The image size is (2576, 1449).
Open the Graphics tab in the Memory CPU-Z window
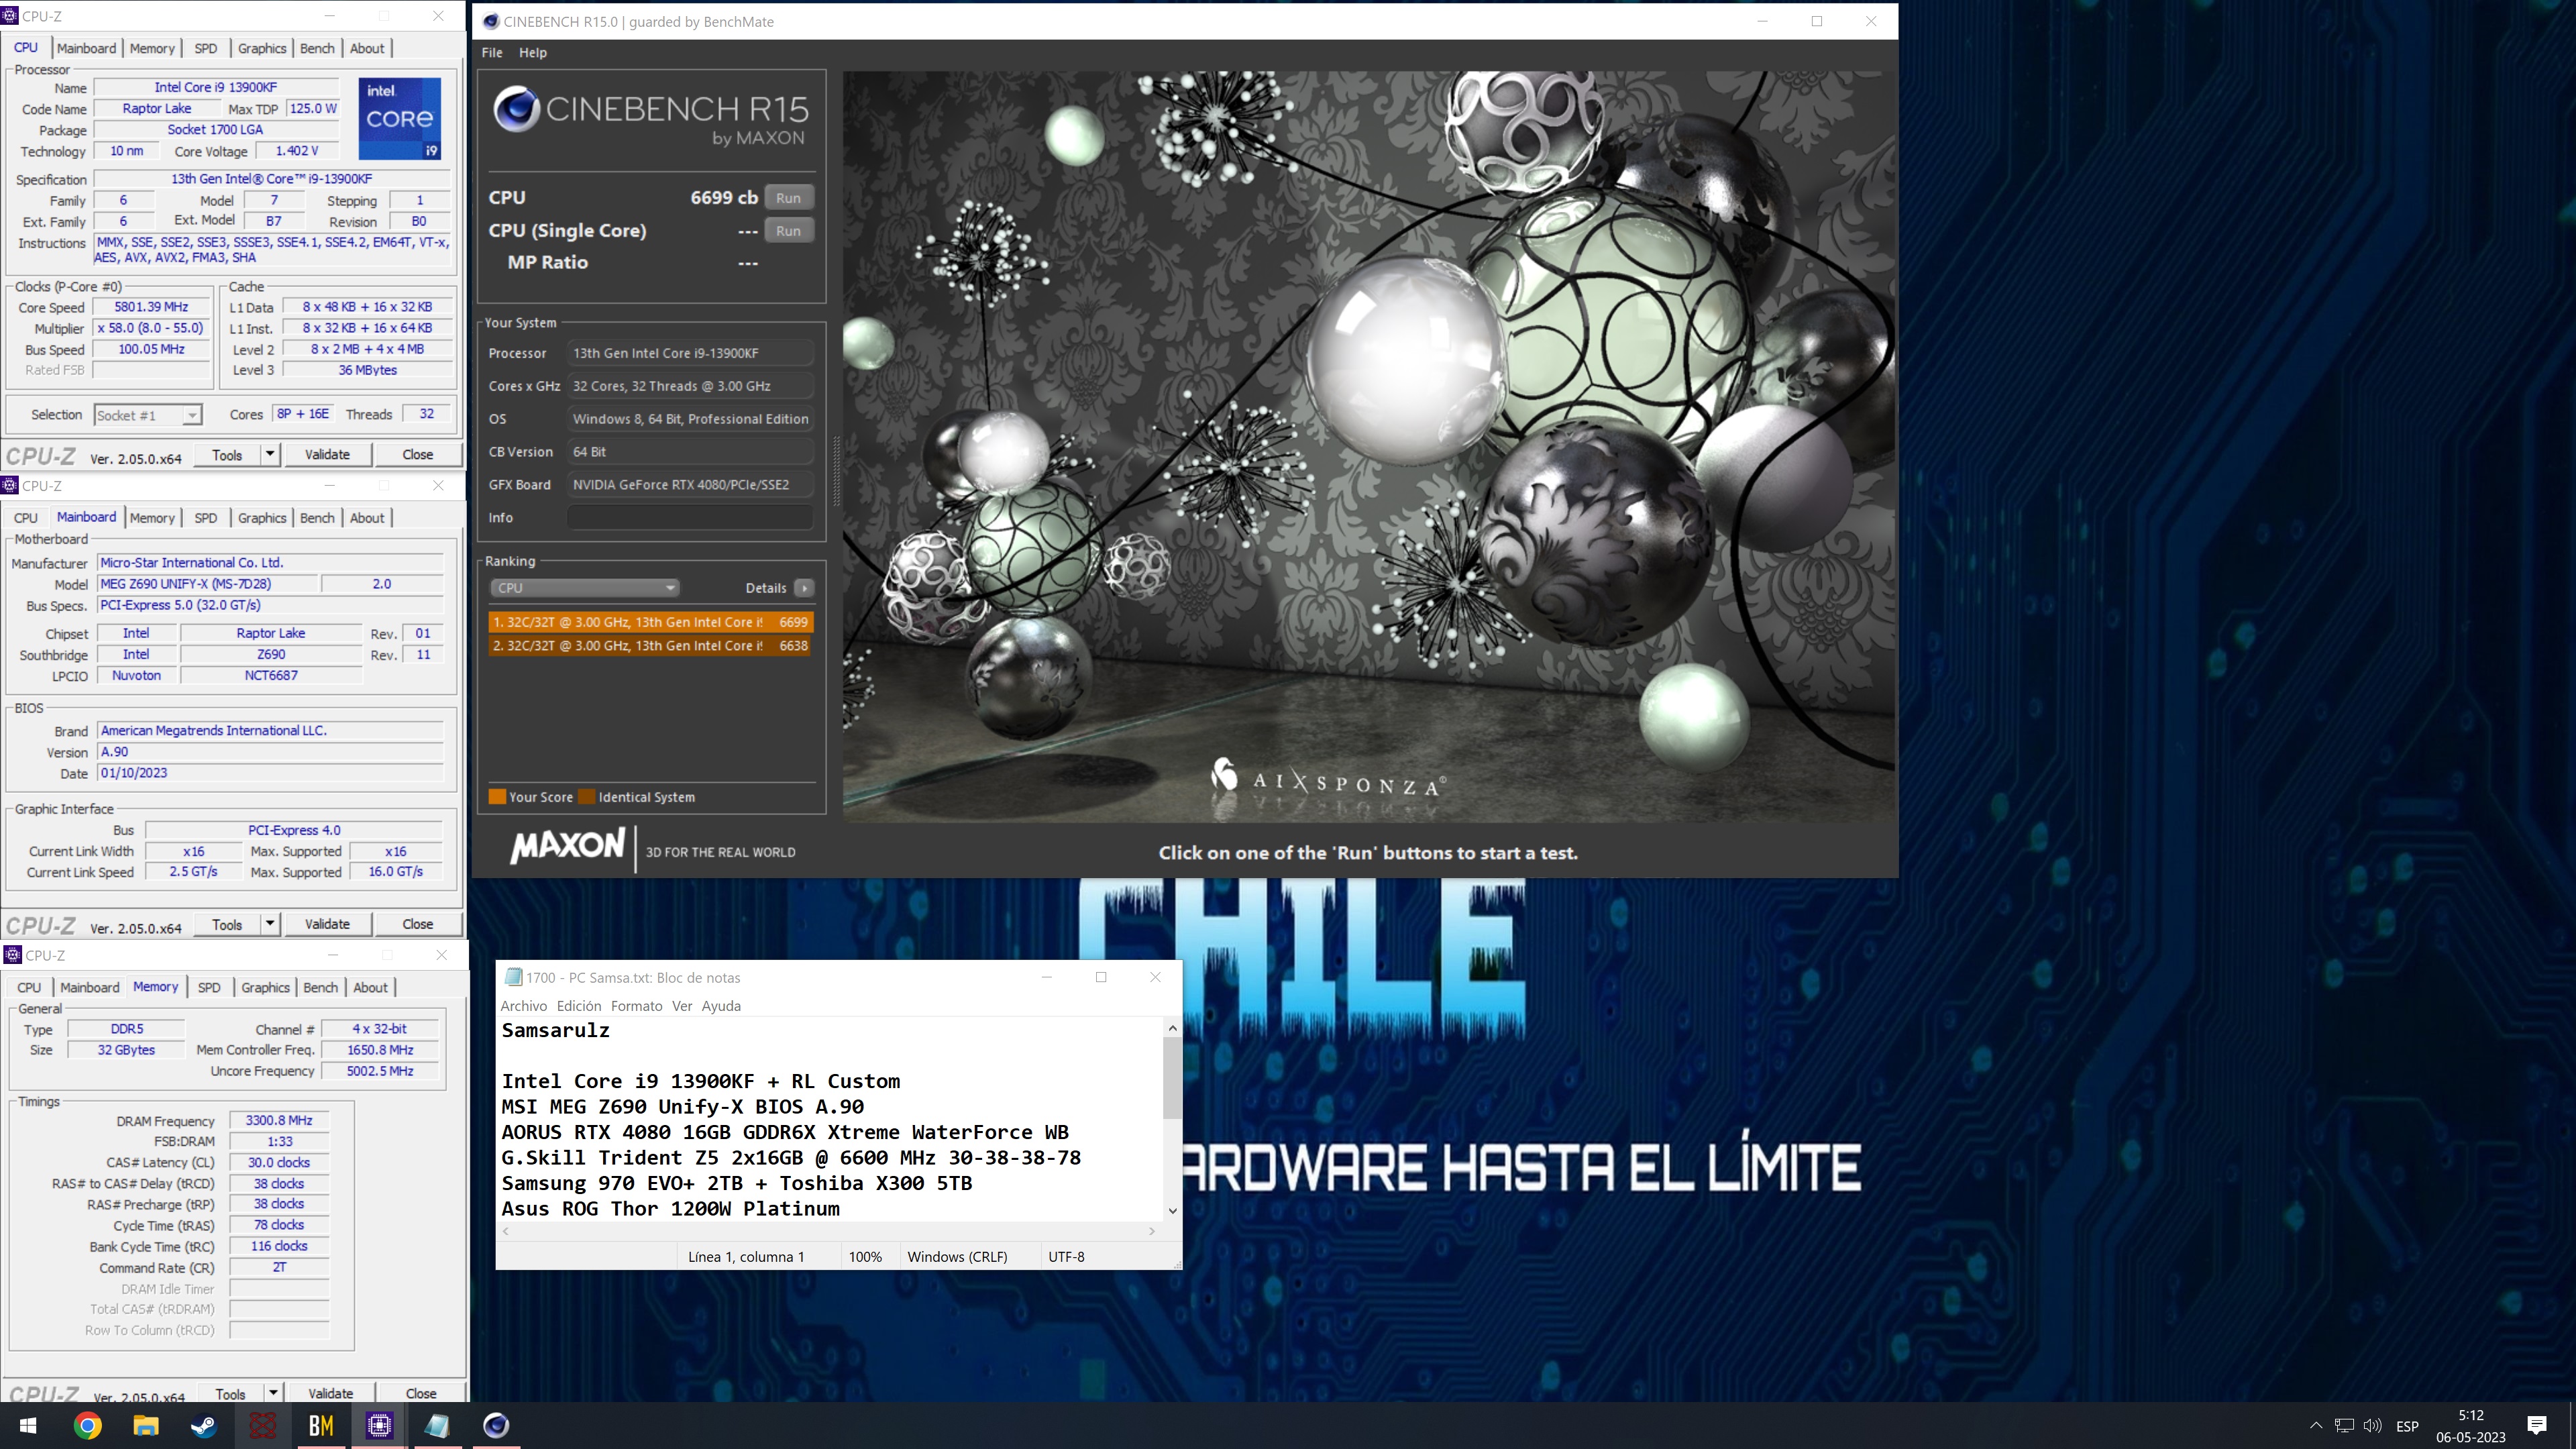point(265,987)
